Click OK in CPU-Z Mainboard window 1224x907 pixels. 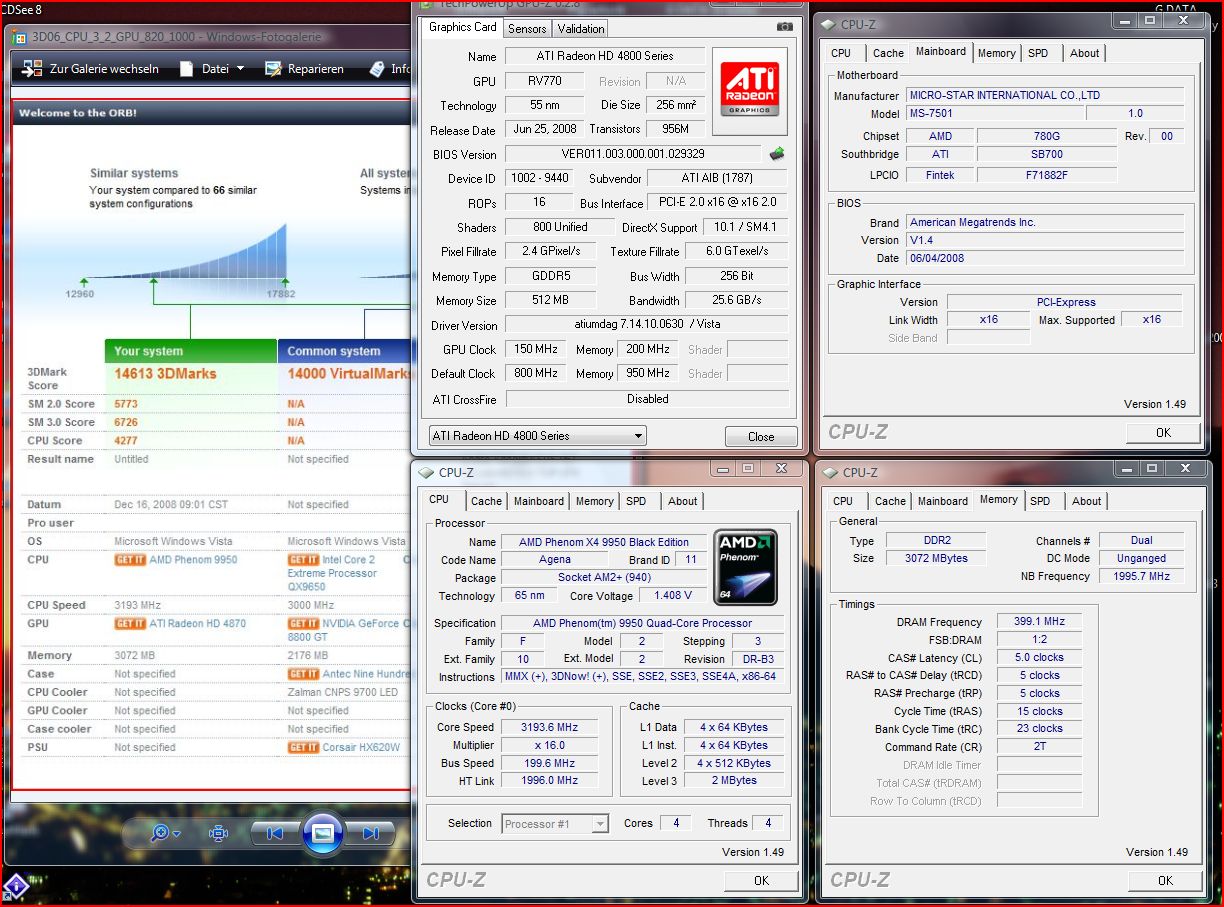pyautogui.click(x=1163, y=433)
